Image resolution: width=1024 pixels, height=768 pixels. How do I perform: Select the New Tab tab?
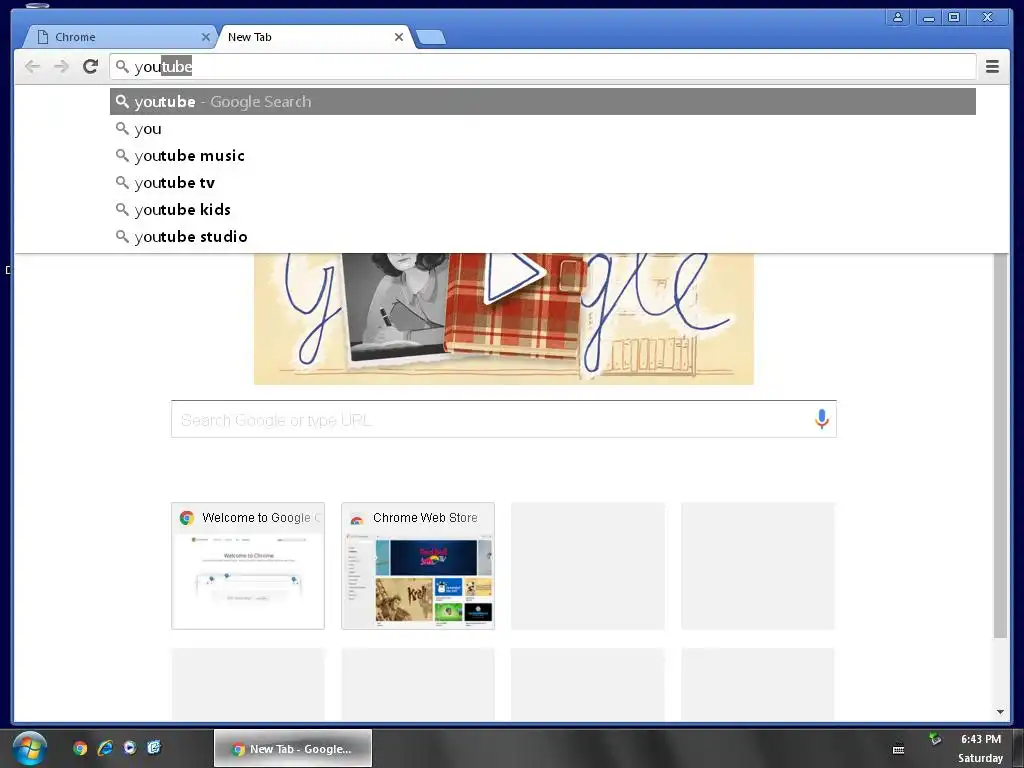tap(313, 37)
